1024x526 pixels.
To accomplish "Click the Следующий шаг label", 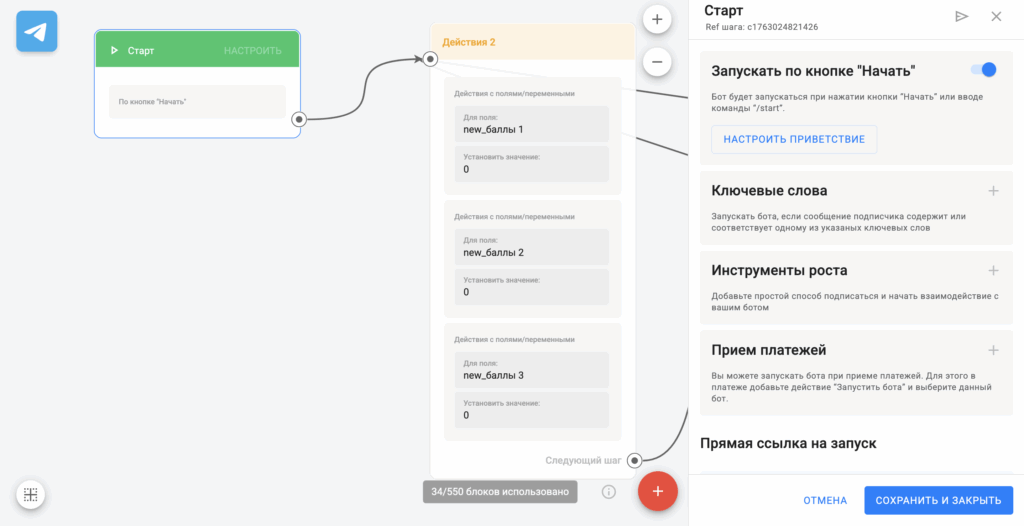I will tap(583, 461).
